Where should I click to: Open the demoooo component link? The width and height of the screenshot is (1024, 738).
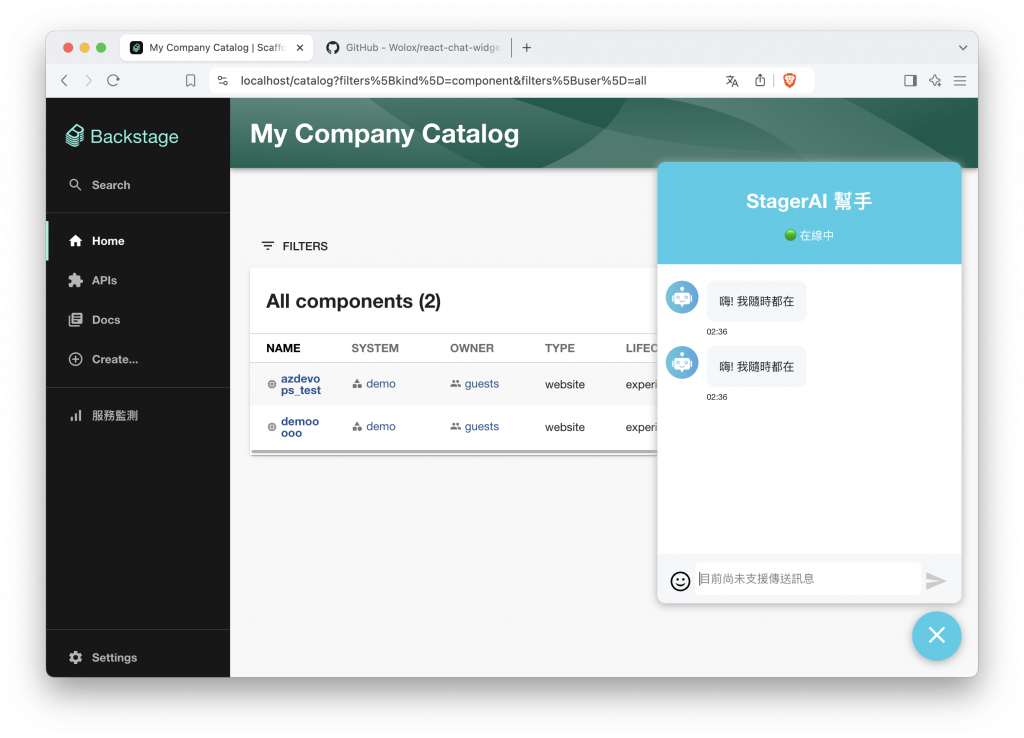click(300, 427)
